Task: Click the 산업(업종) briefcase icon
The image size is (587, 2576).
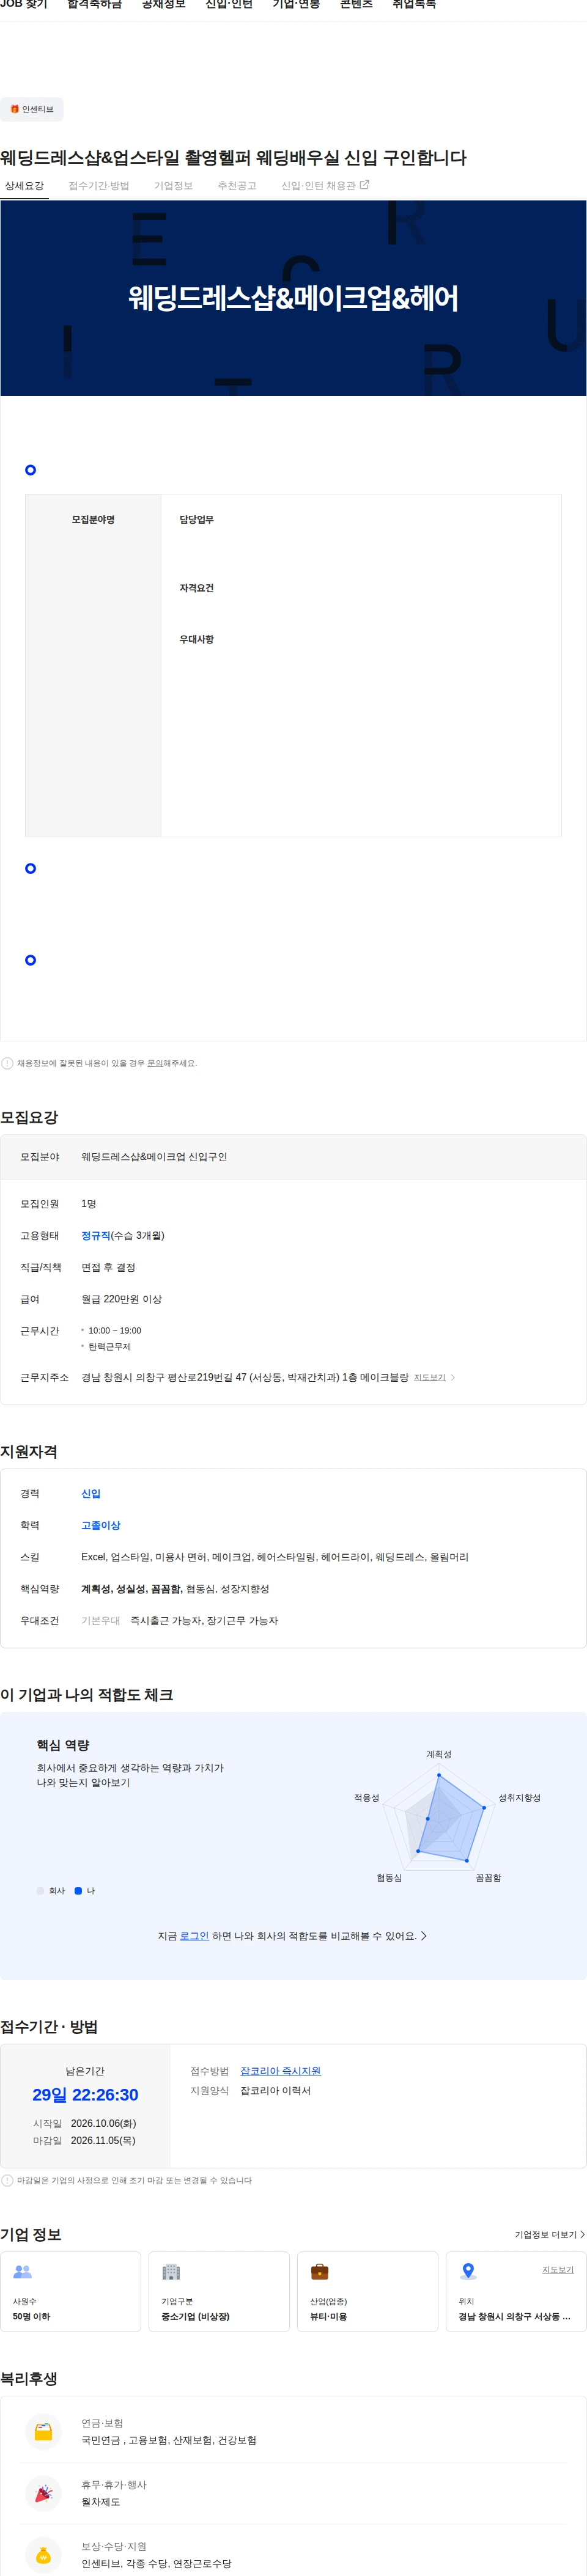Action: pyautogui.click(x=320, y=2272)
